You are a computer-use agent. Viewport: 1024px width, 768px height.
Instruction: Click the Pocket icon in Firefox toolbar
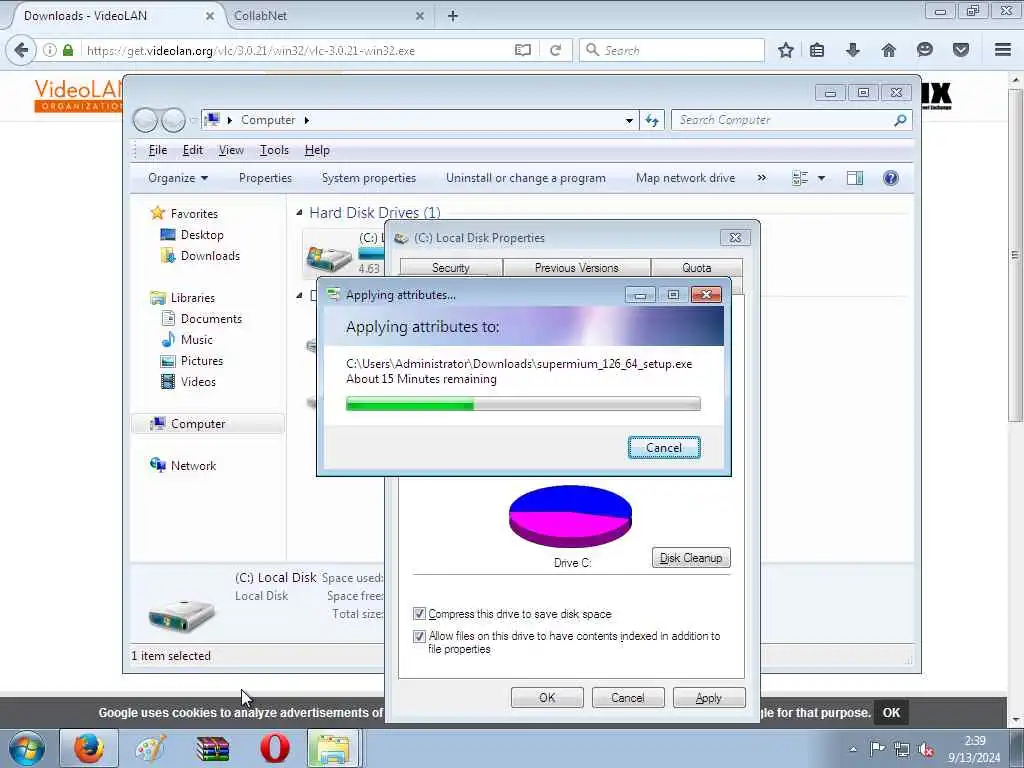point(961,50)
